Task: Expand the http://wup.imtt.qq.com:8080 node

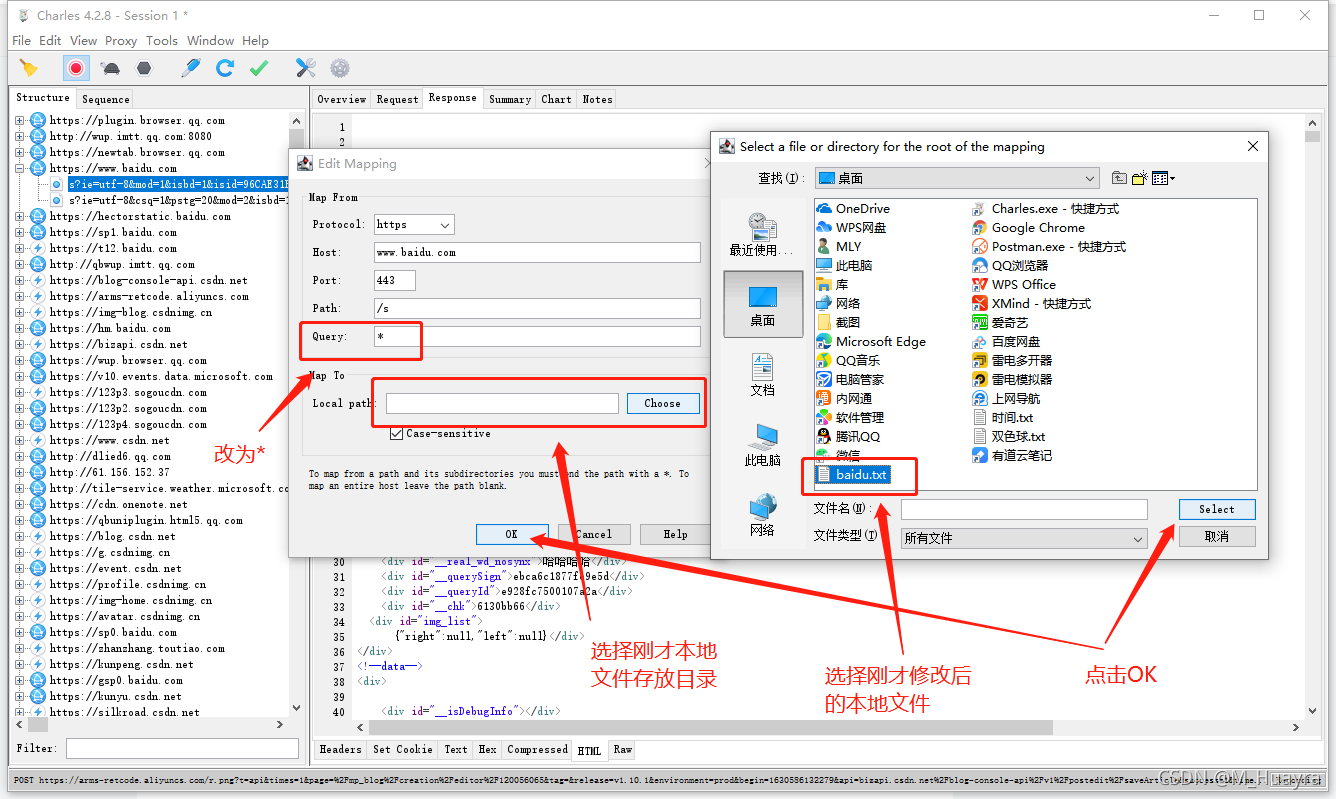Action: pos(20,136)
